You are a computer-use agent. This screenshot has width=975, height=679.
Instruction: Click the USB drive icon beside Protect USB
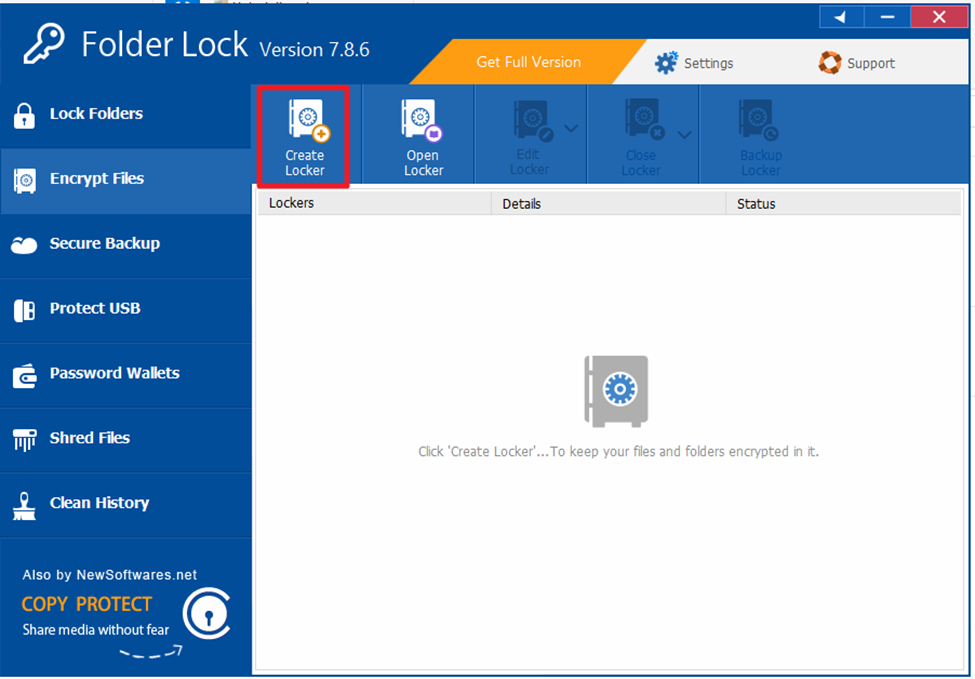[x=24, y=310]
